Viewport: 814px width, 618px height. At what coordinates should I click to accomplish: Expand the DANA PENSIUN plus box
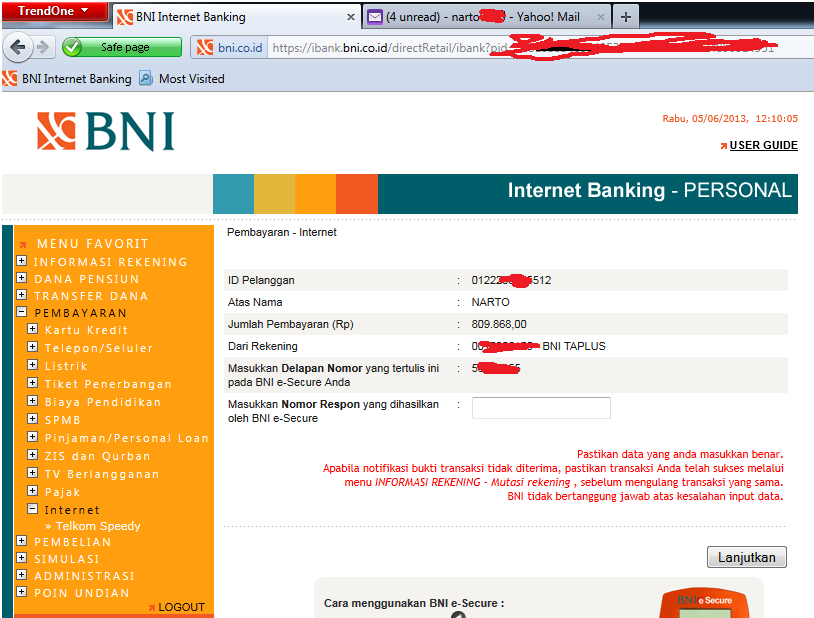click(22, 278)
